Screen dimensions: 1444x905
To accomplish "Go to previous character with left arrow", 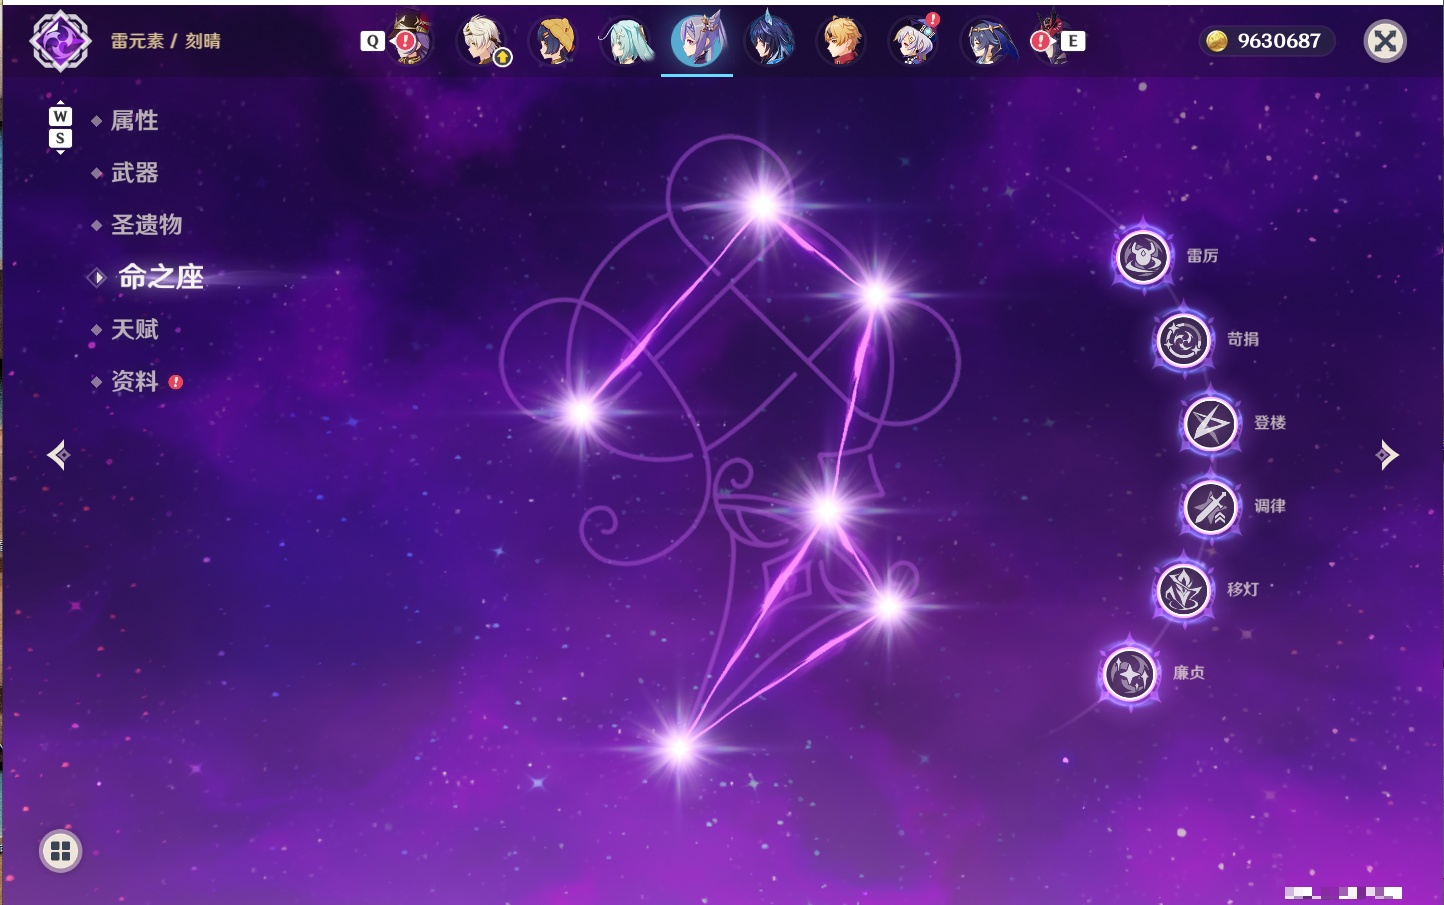I will point(58,455).
